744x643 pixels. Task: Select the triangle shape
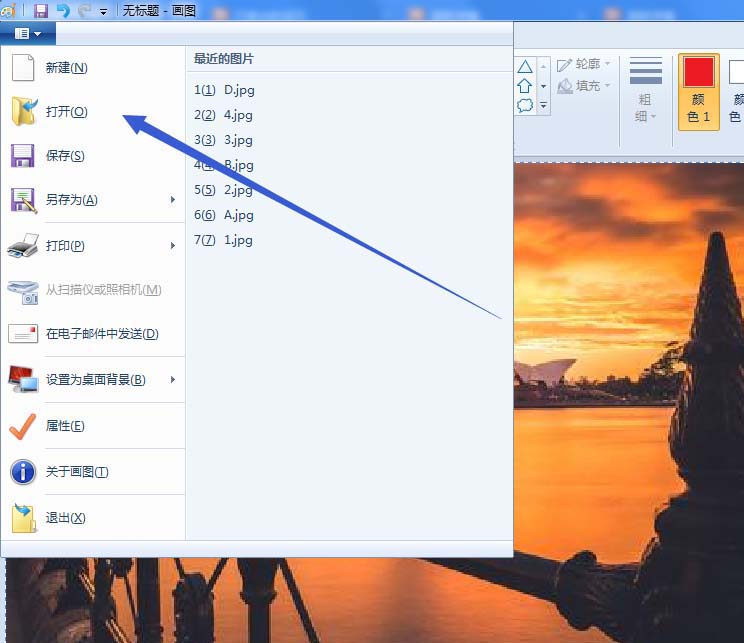click(525, 66)
